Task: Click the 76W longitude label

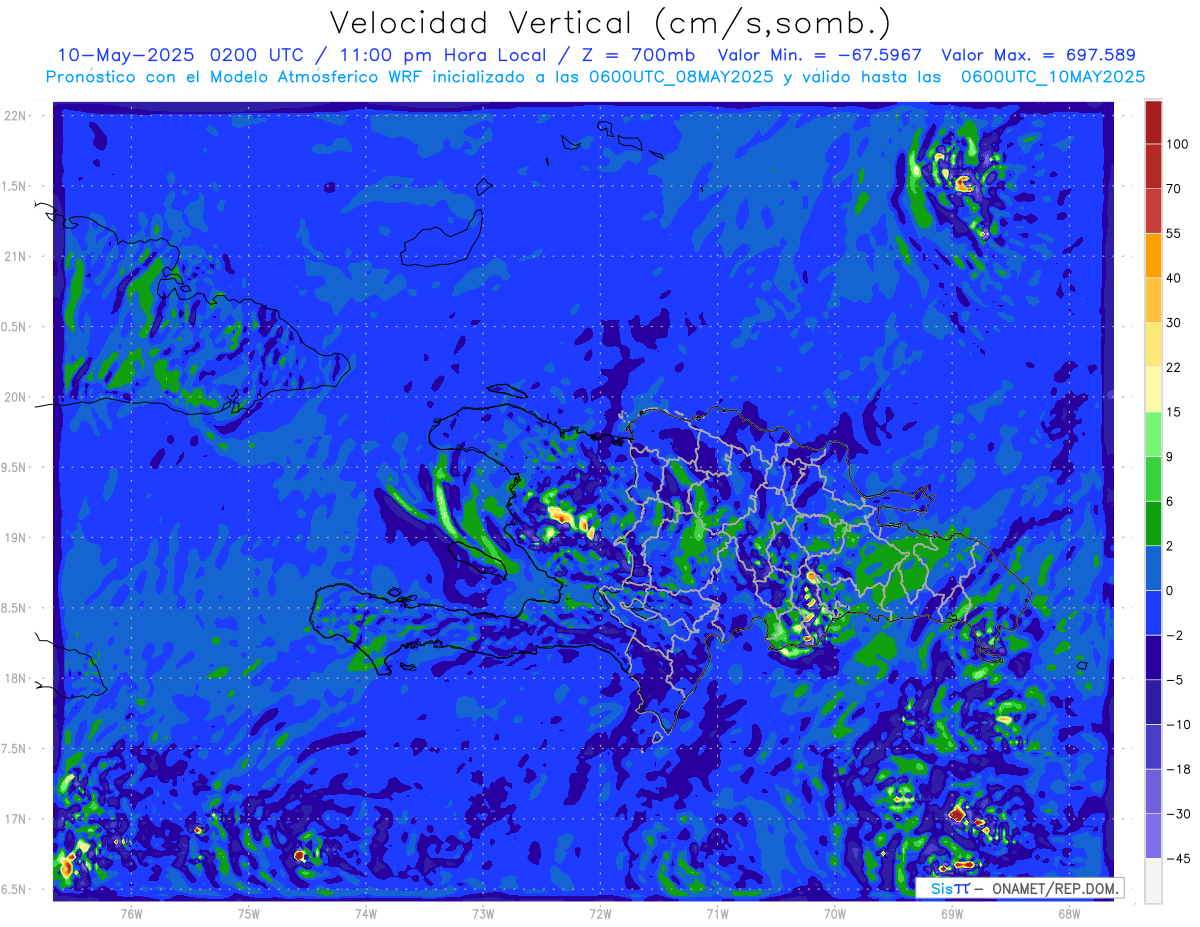Action: [x=131, y=913]
